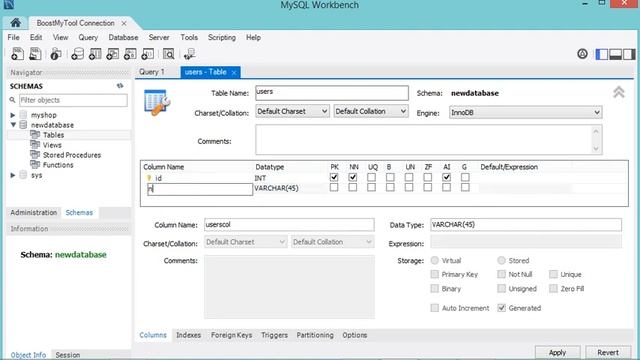Screen dimensions: 640x360
Task: Collapse table header double-chevron icon
Action: tap(619, 92)
